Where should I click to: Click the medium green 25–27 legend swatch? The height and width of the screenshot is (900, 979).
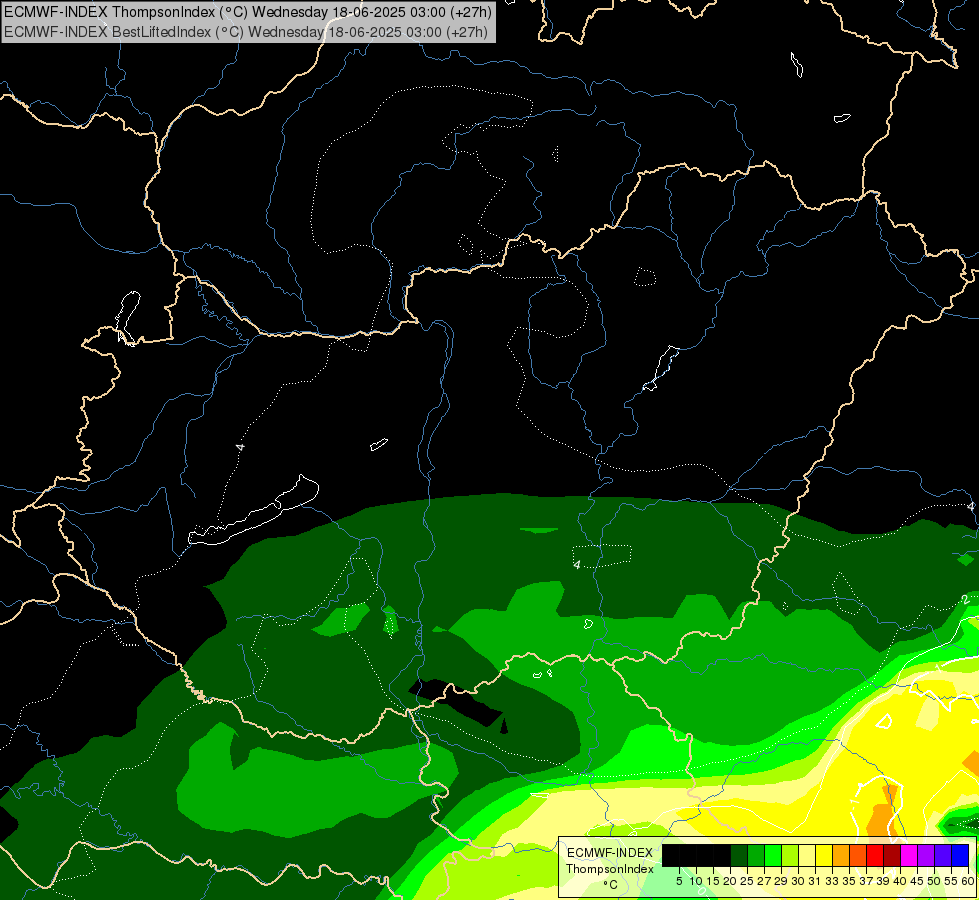pos(755,856)
